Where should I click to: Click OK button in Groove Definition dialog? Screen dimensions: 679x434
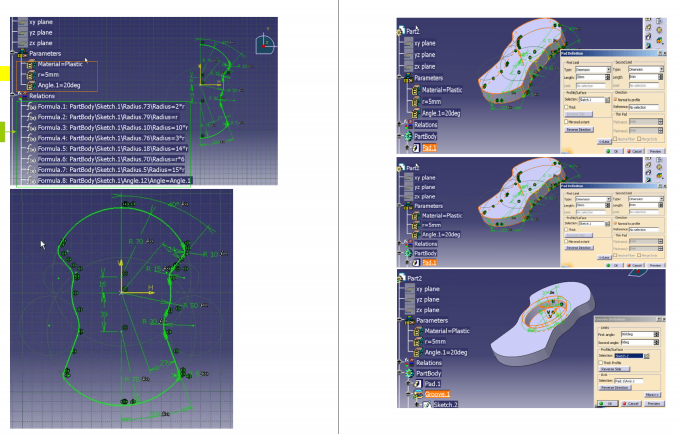tap(608, 404)
